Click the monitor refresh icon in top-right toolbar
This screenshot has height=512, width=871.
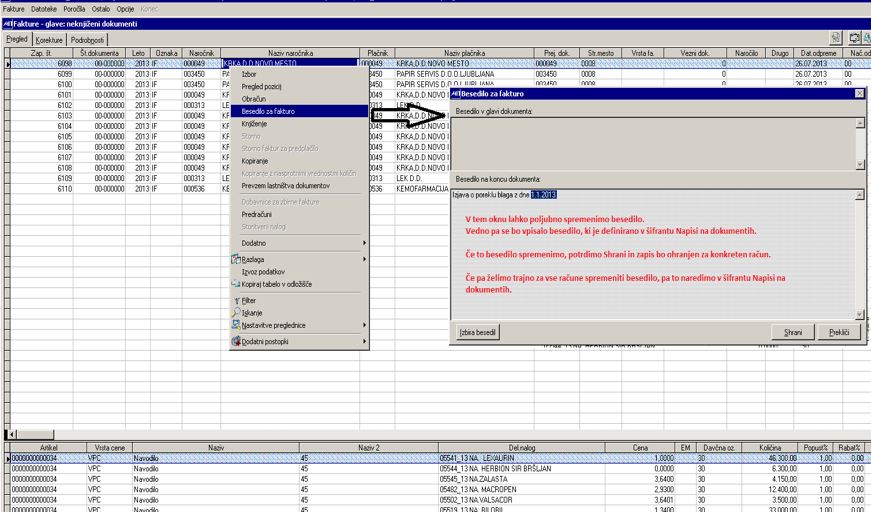(854, 38)
